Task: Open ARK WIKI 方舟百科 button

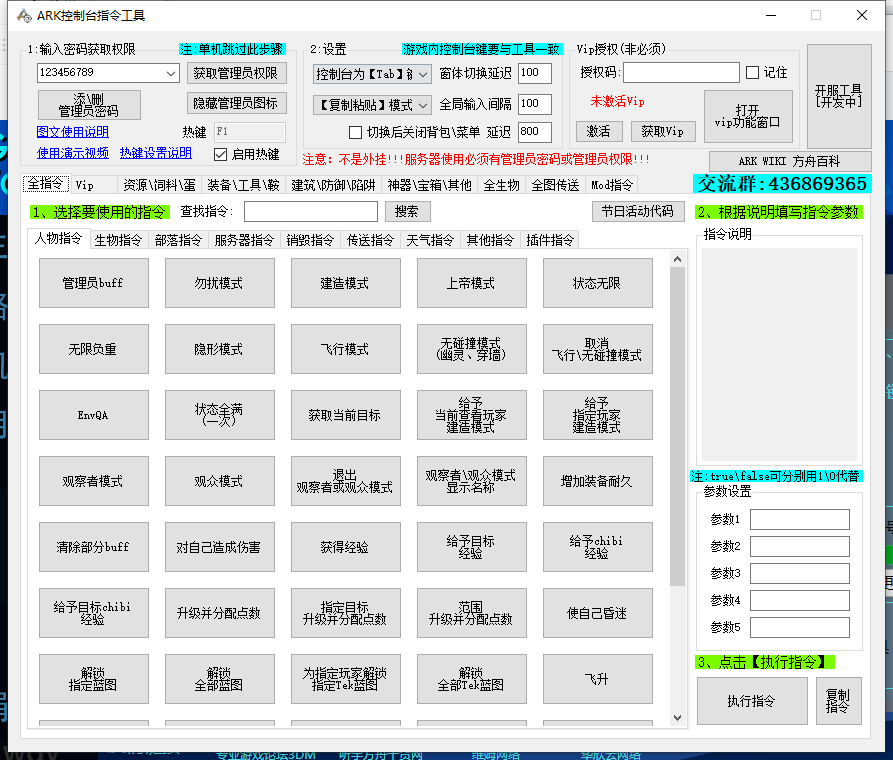Action: [x=789, y=161]
